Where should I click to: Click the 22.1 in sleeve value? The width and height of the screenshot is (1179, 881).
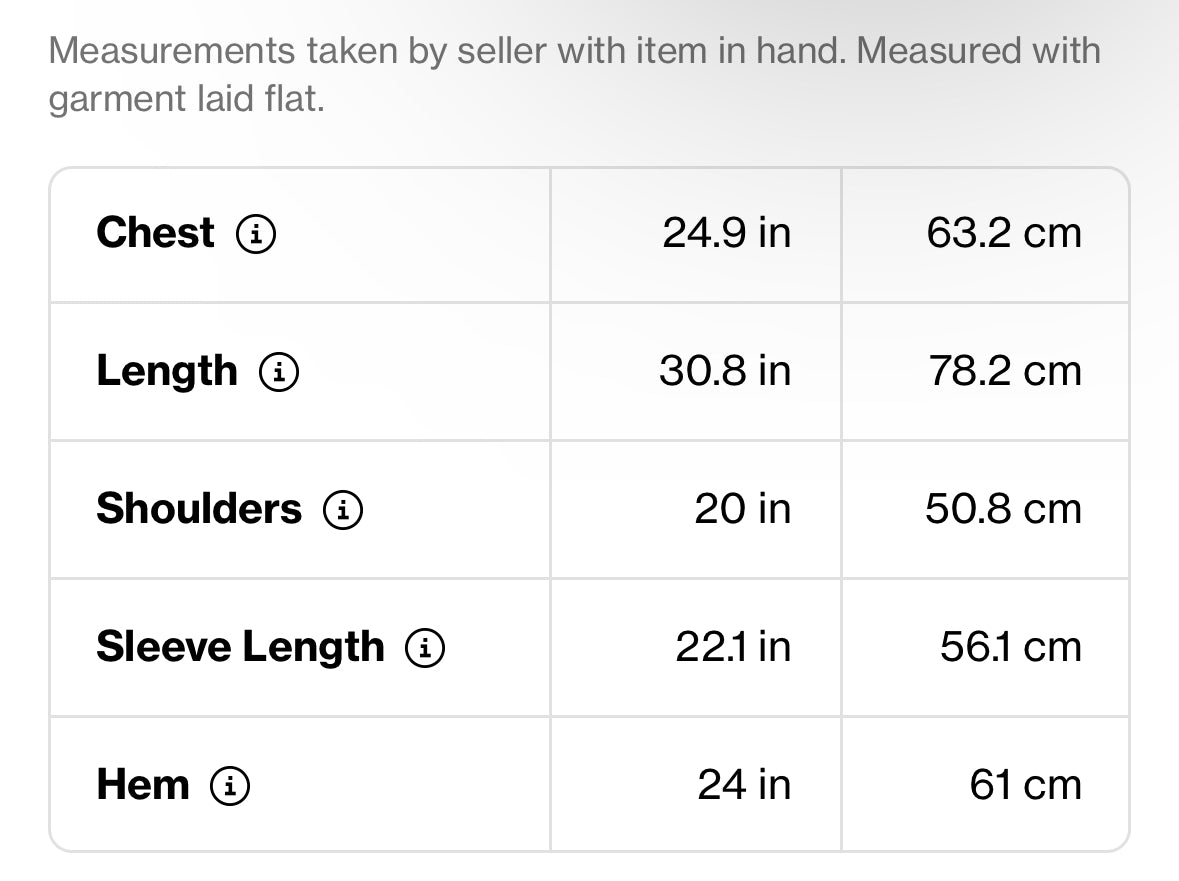coord(733,646)
